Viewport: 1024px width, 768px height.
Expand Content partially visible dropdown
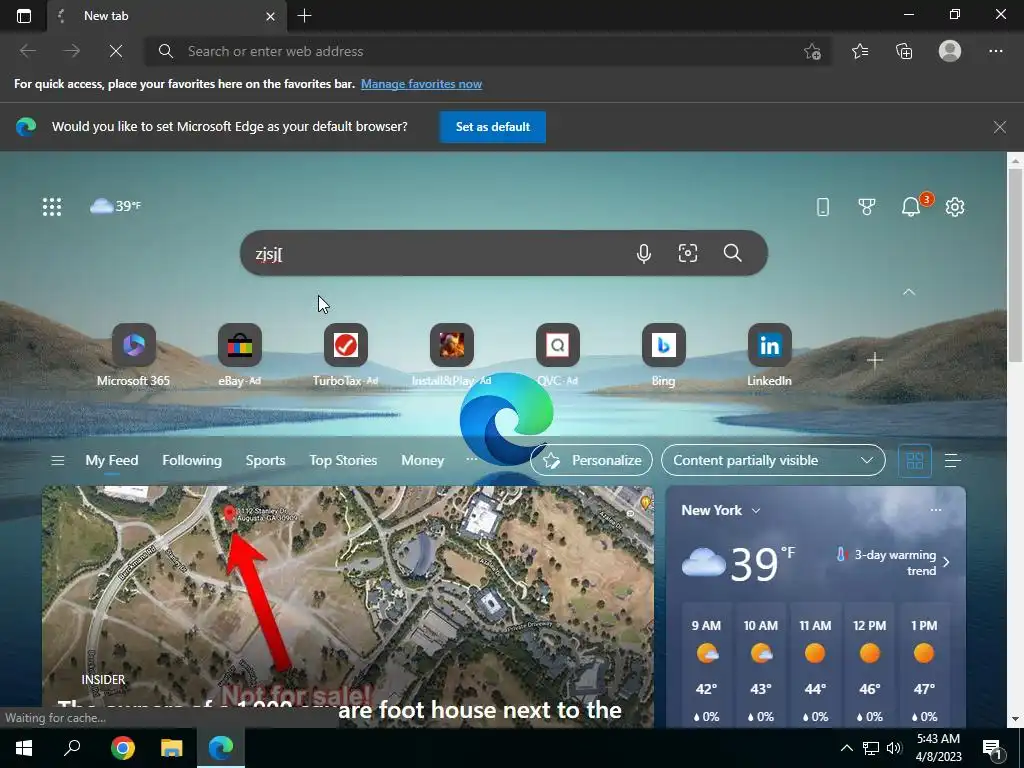773,460
